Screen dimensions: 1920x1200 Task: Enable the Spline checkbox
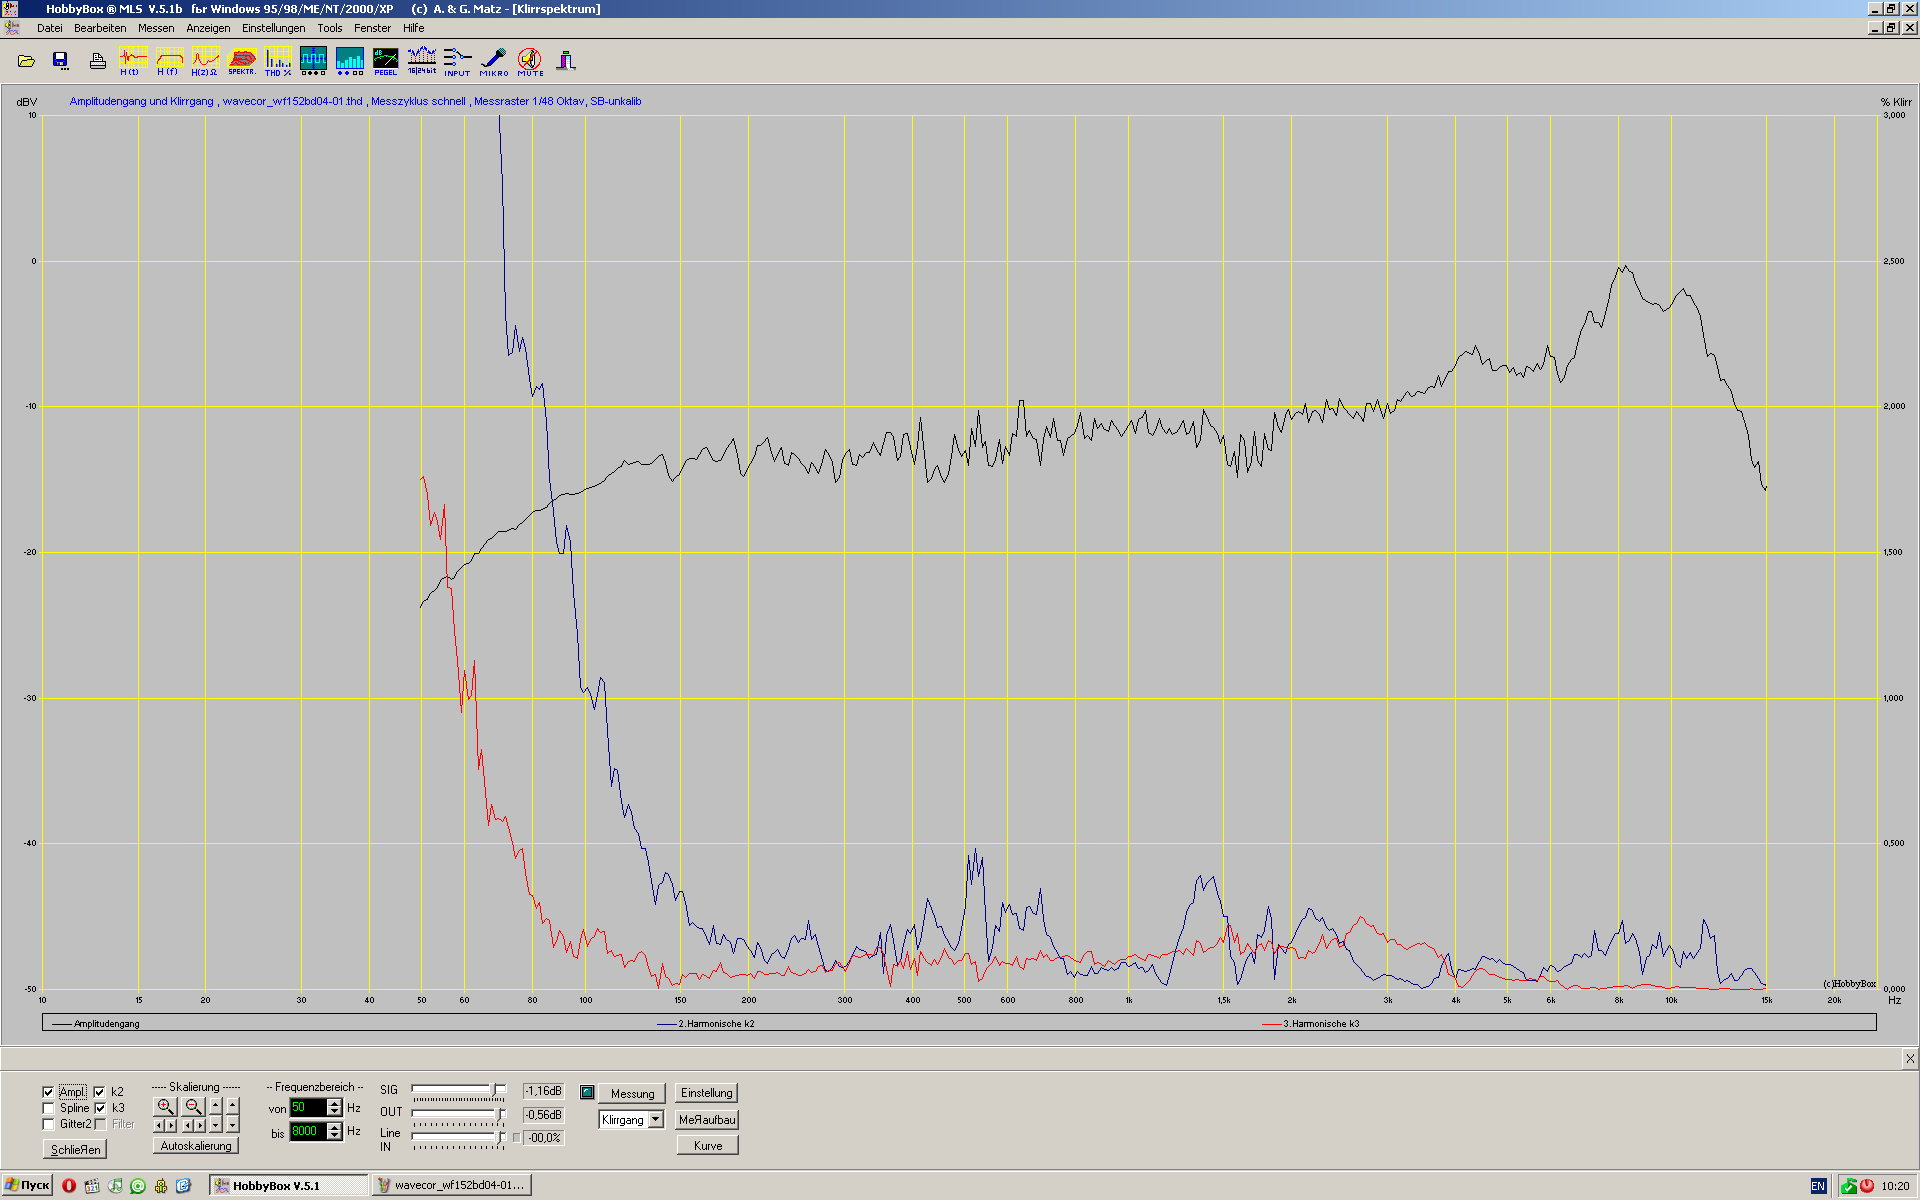48,1108
